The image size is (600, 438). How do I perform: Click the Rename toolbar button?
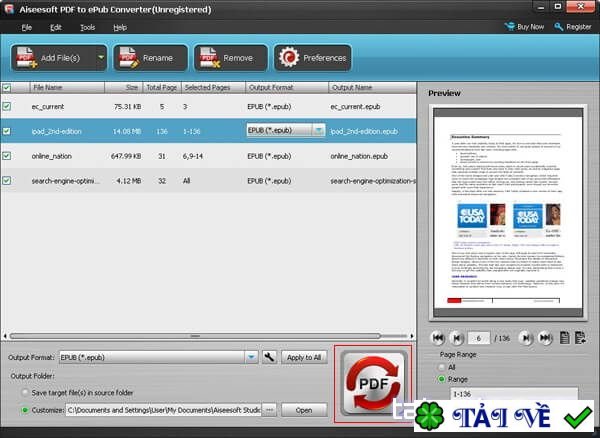click(150, 58)
